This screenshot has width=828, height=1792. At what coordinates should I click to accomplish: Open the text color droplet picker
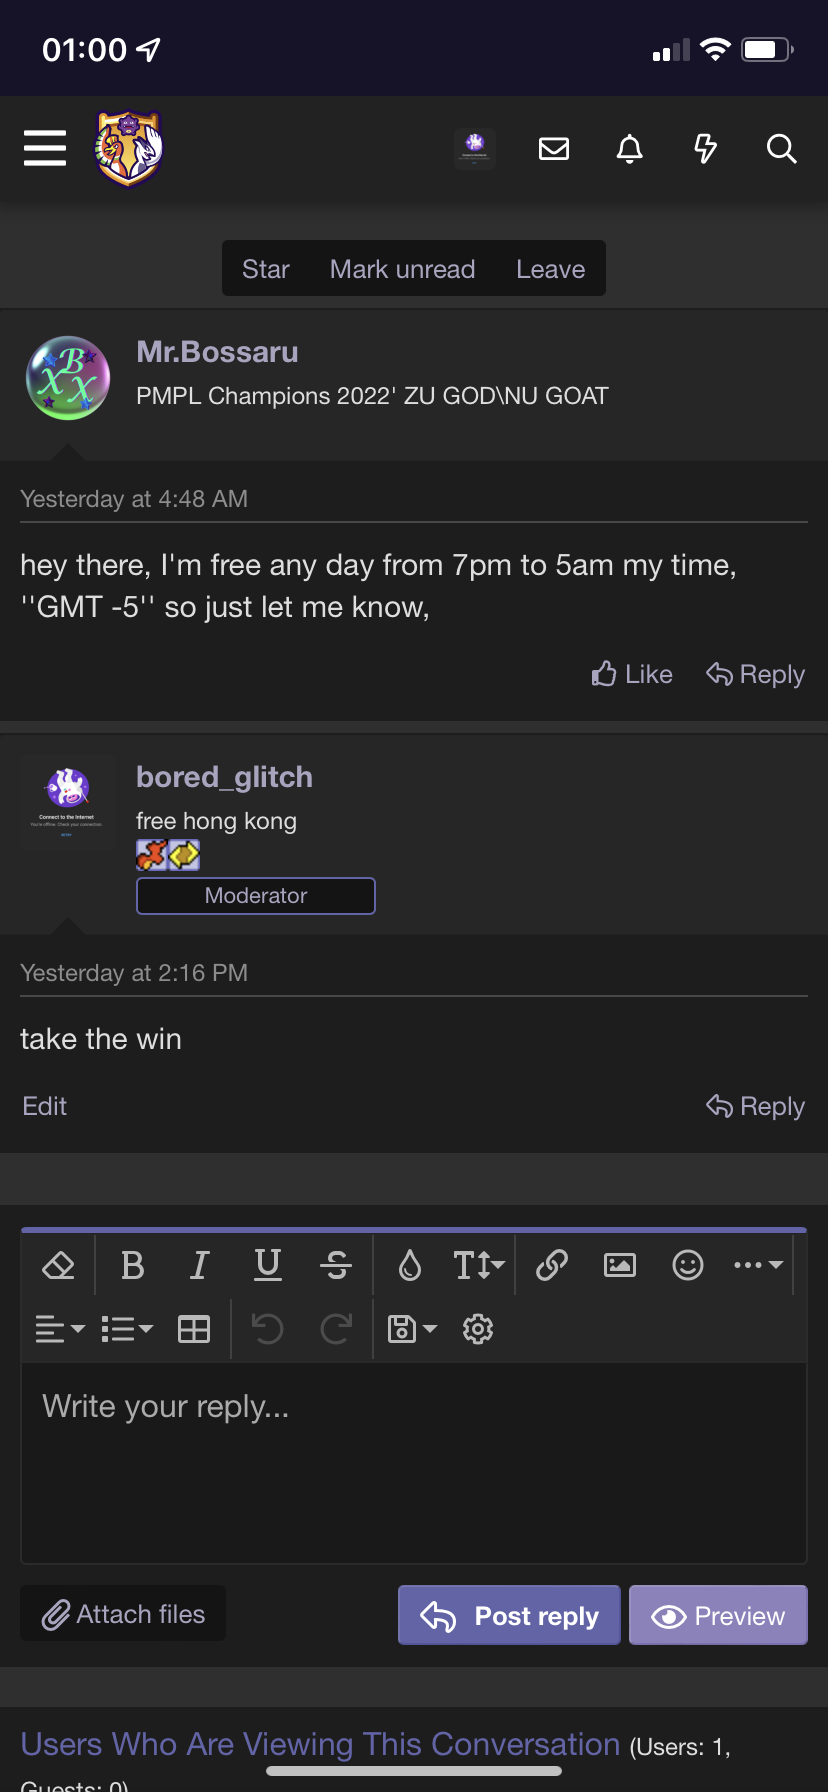410,1266
